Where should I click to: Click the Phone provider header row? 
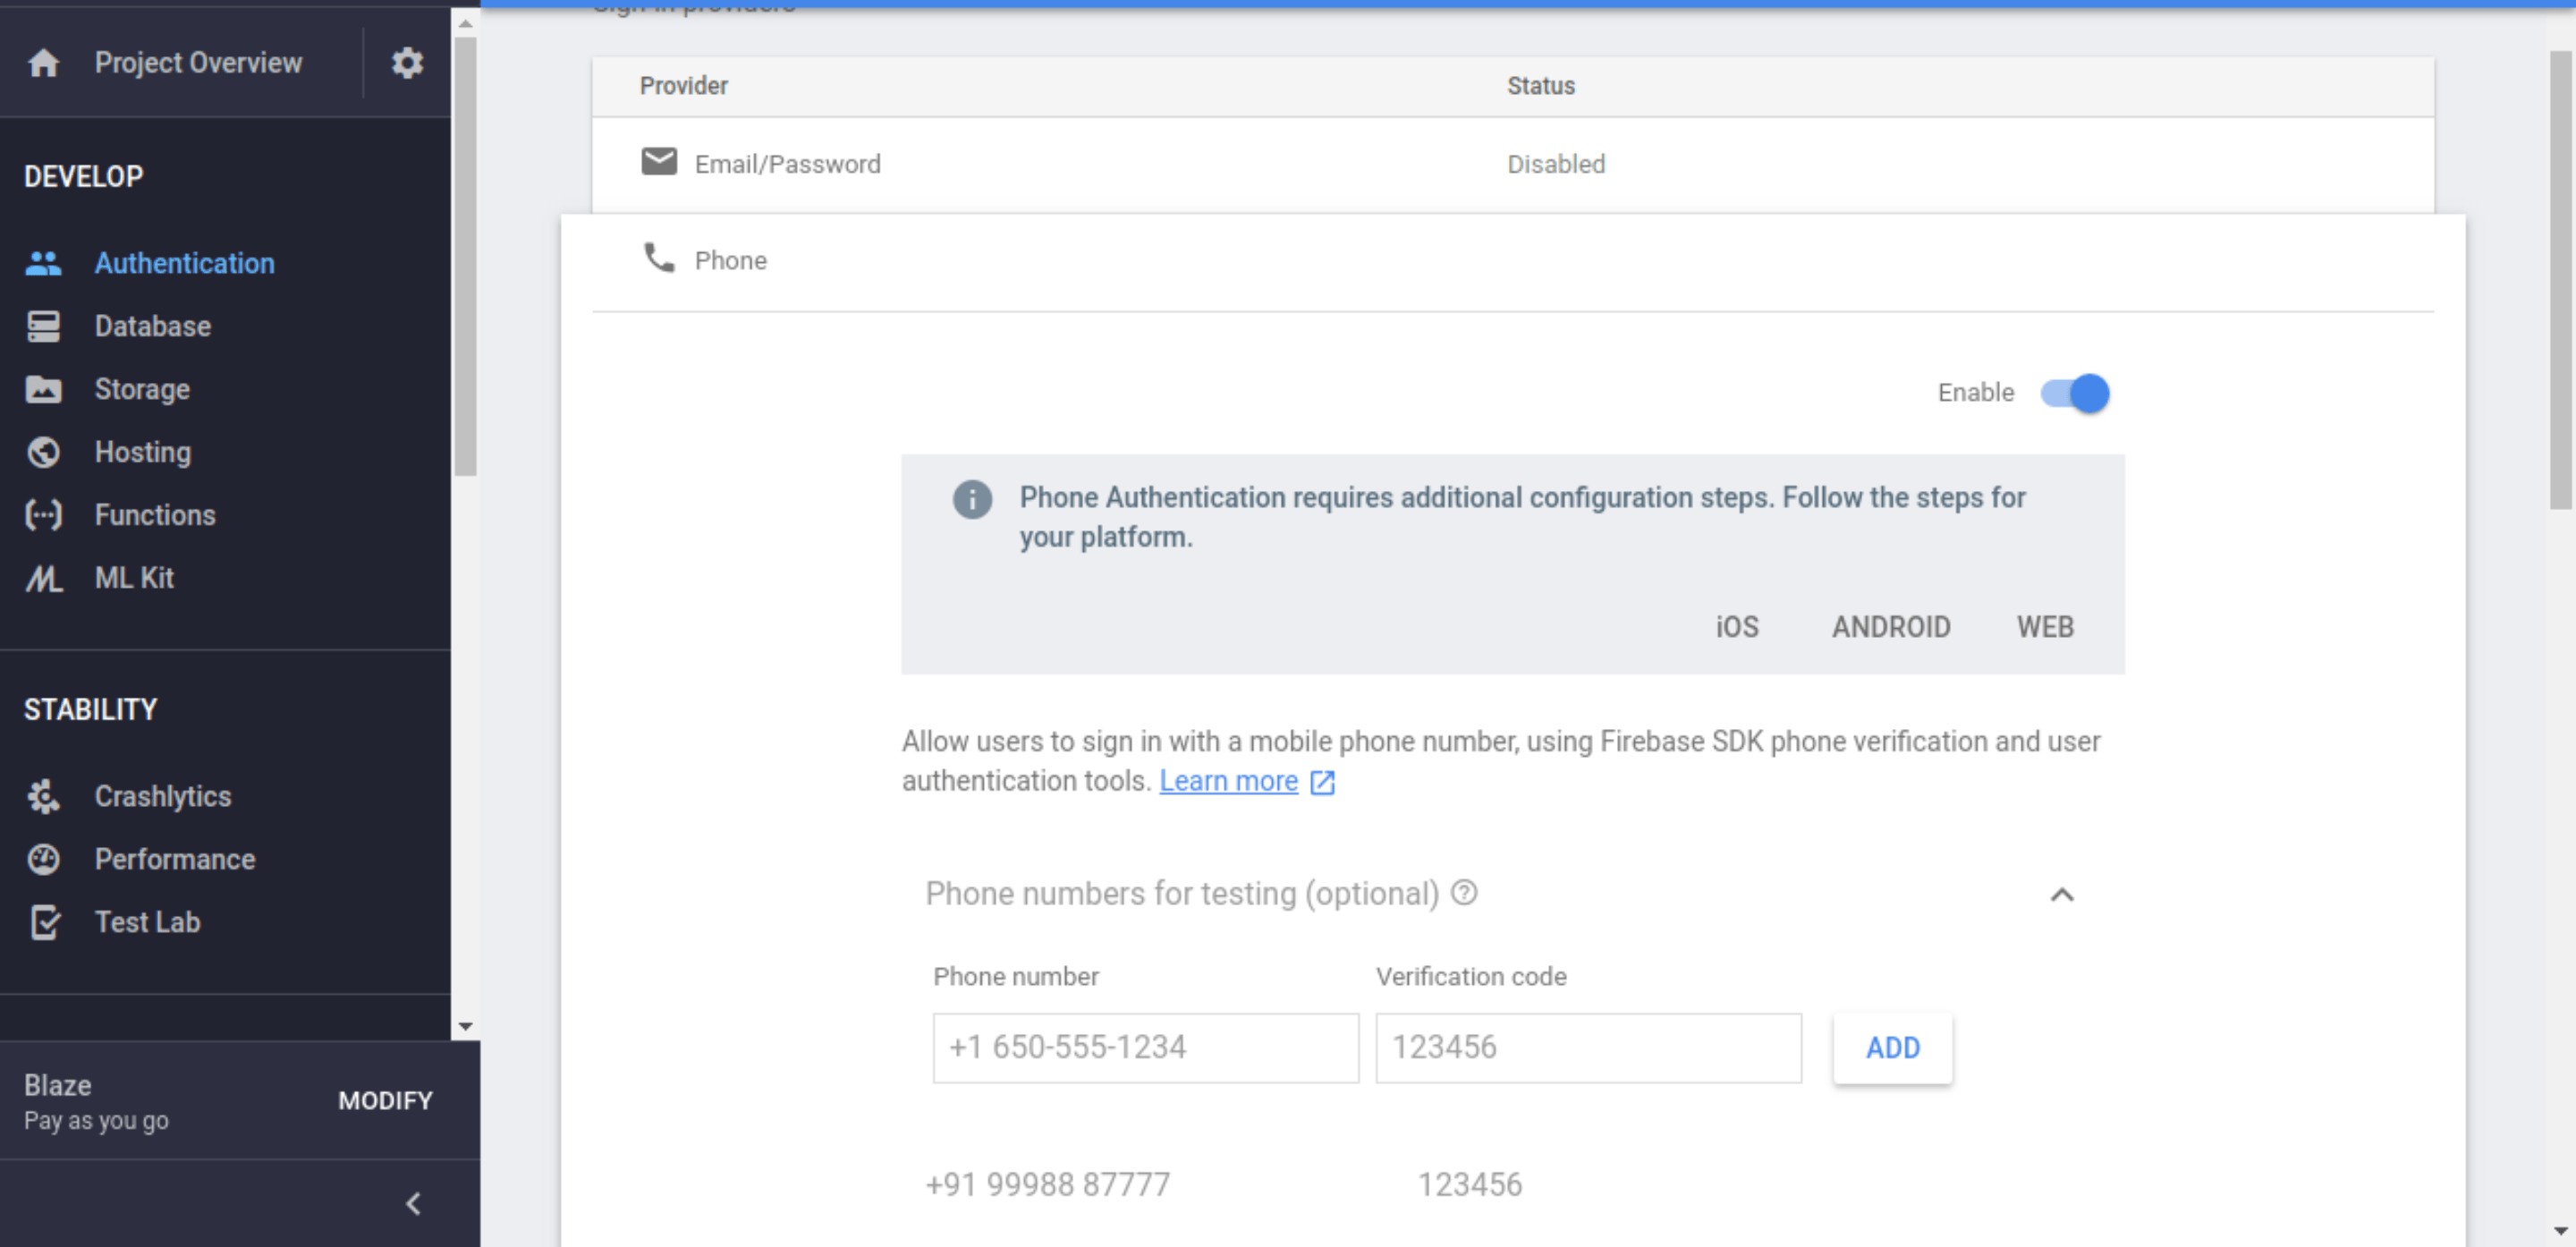[1513, 261]
